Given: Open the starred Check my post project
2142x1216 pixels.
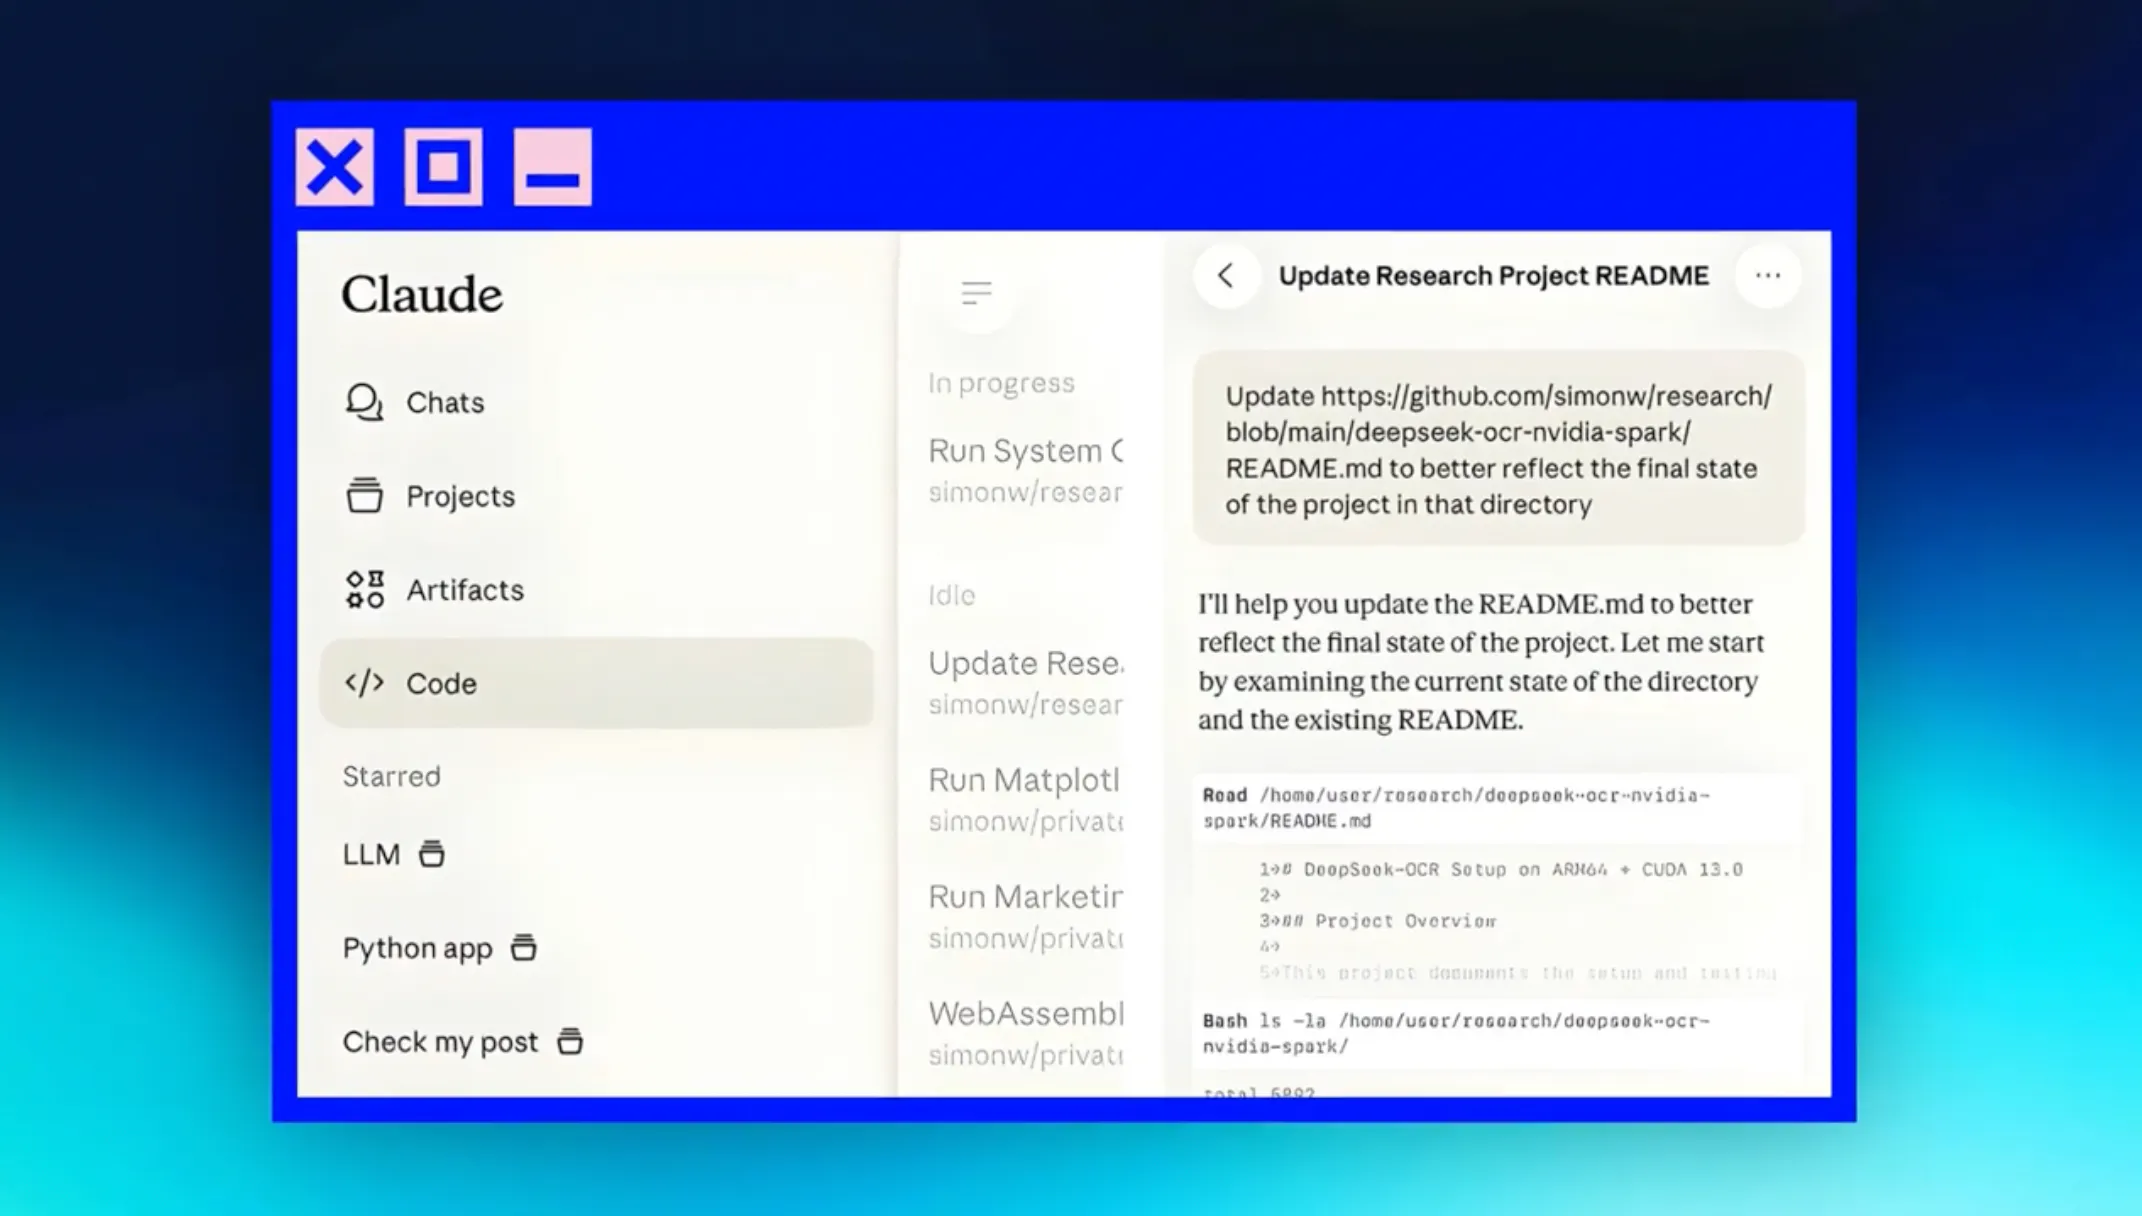Looking at the screenshot, I should (463, 1042).
